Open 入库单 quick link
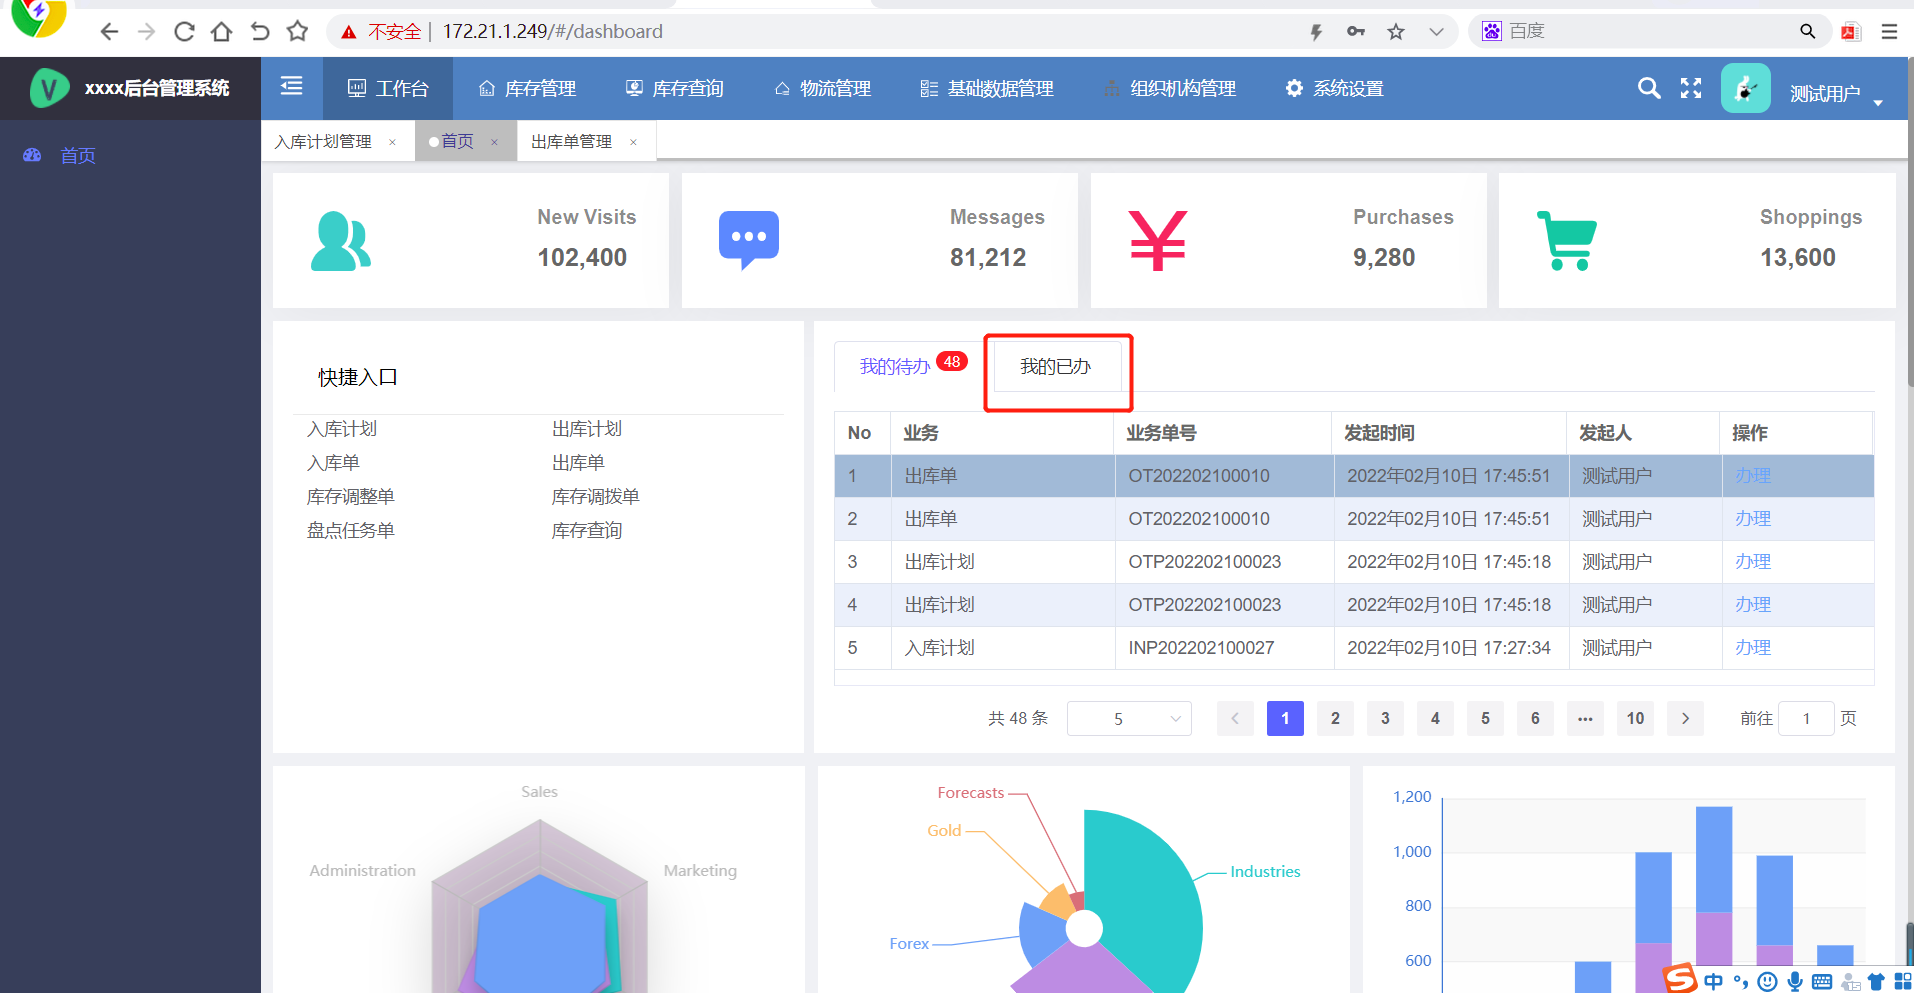This screenshot has height=993, width=1914. (x=333, y=463)
